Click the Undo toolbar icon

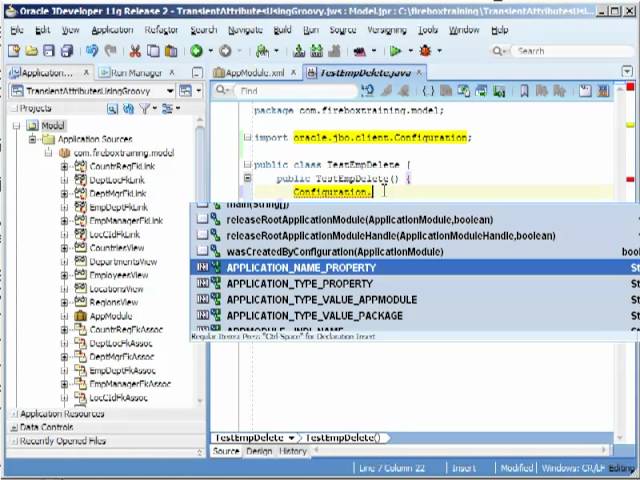[92, 51]
